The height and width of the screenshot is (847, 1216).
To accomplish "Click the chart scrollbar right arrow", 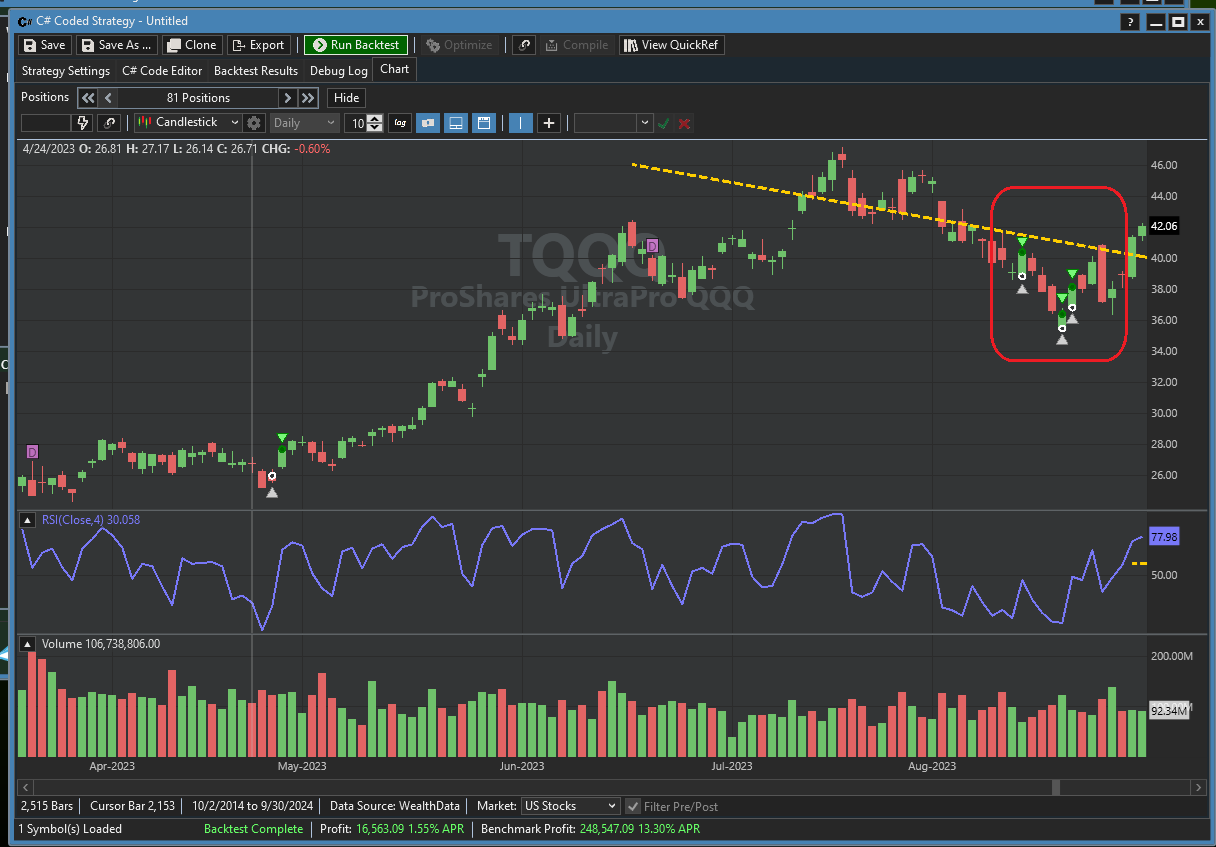I will 1201,787.
